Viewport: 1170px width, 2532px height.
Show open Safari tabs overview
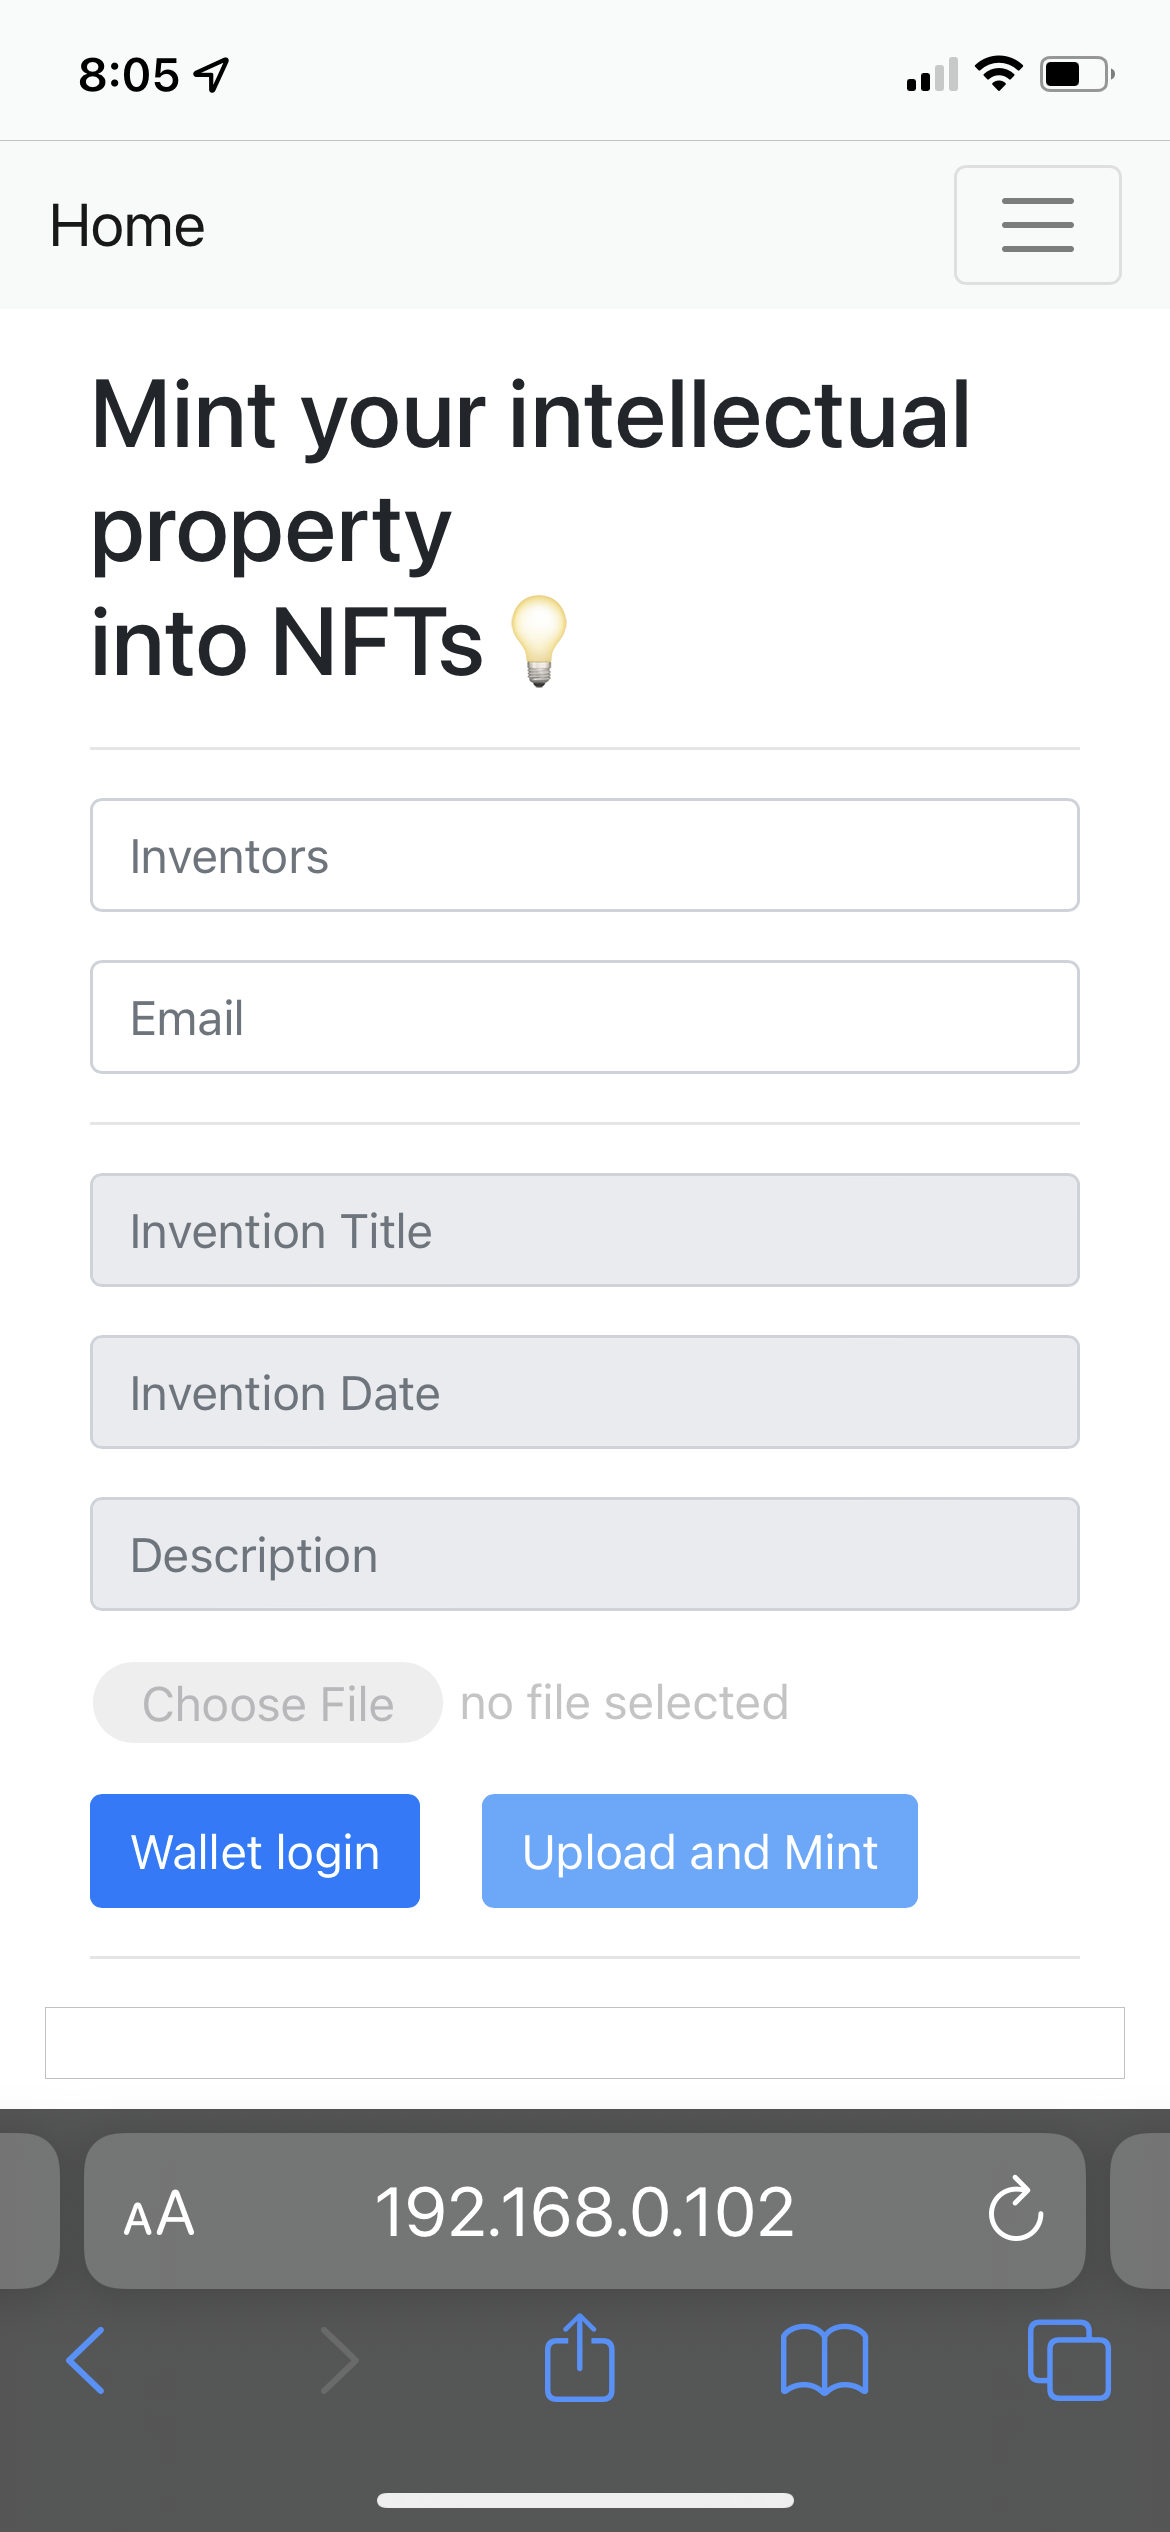[1068, 2360]
